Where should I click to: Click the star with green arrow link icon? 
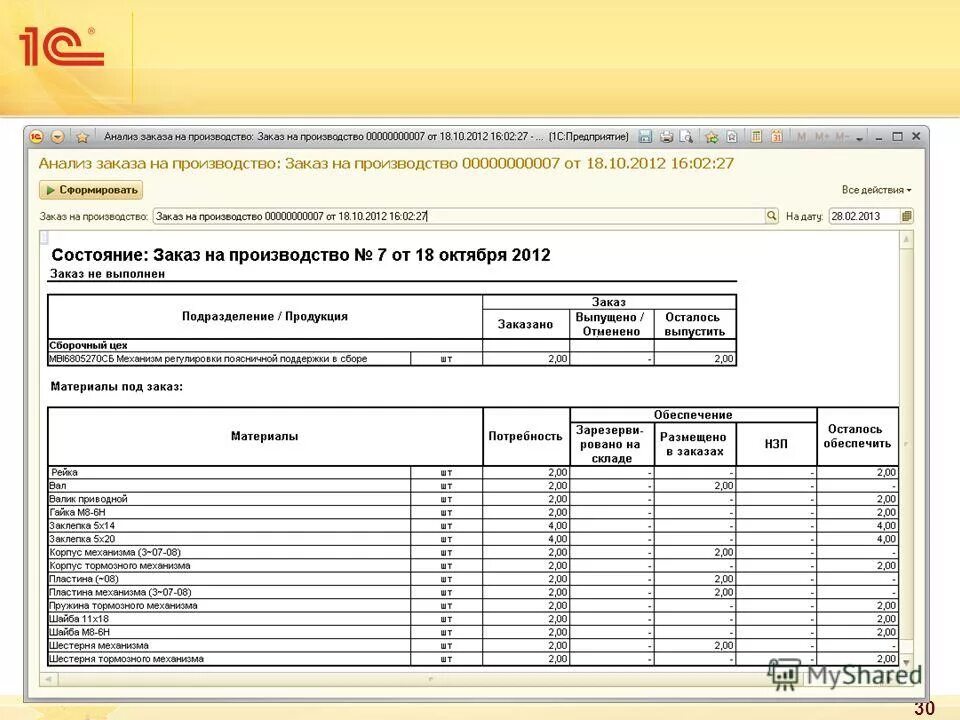(711, 137)
